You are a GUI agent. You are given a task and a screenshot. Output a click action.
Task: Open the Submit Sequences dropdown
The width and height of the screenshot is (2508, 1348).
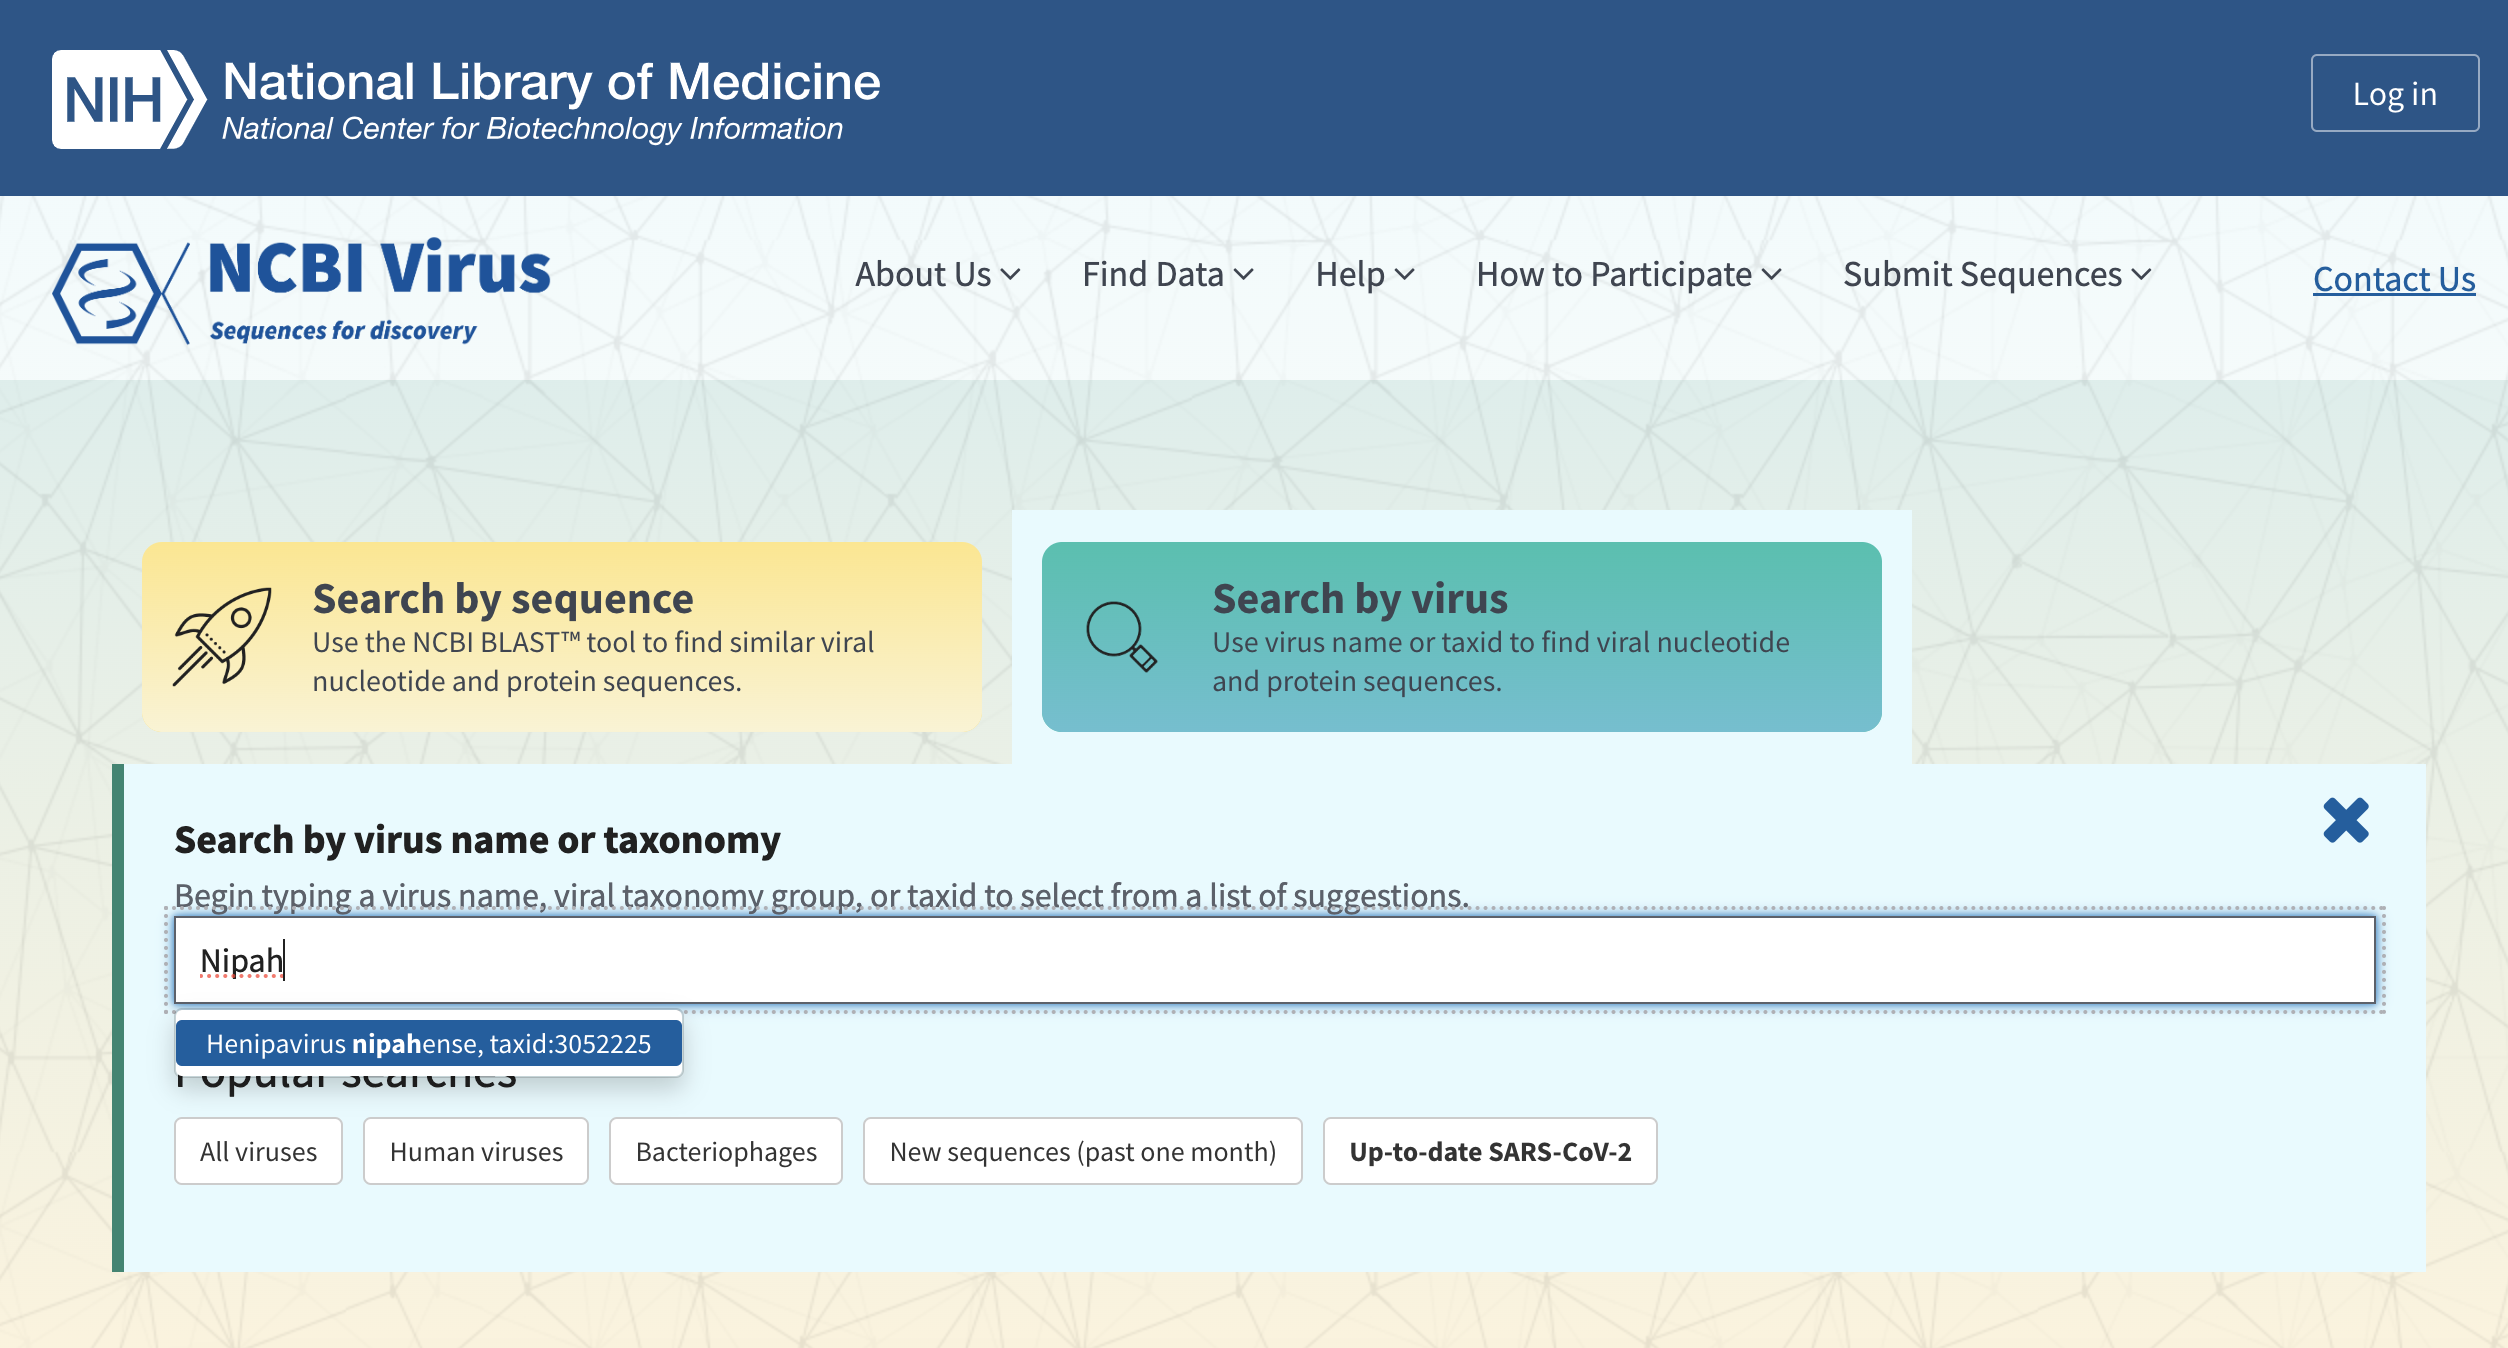[x=1996, y=274]
